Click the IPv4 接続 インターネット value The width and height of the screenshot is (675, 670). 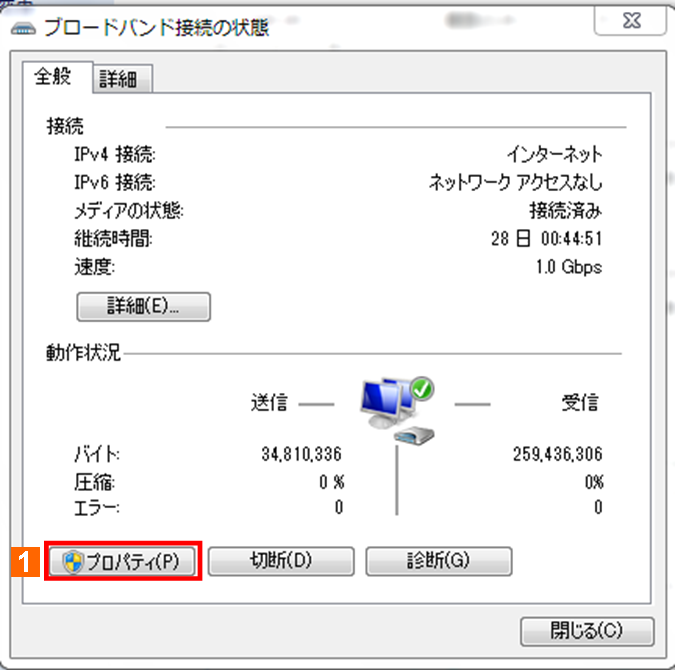tap(554, 155)
